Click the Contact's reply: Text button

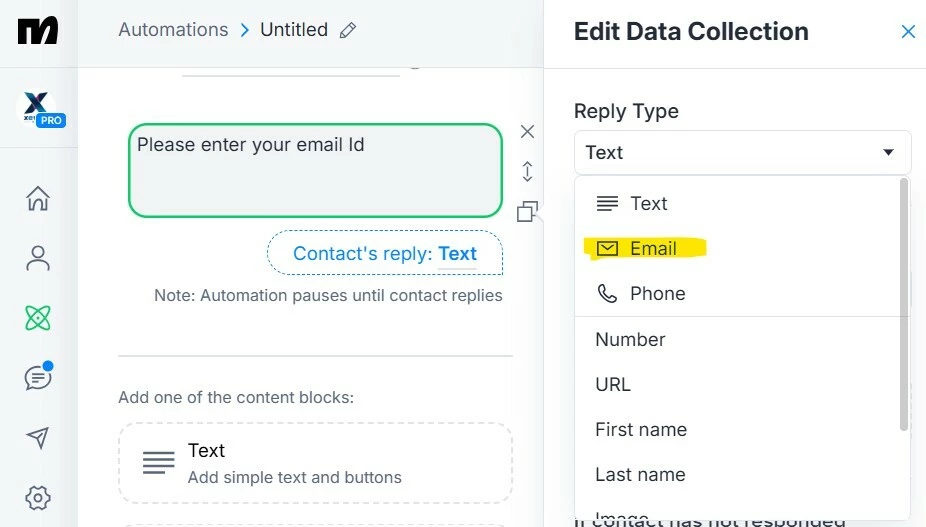tap(385, 253)
